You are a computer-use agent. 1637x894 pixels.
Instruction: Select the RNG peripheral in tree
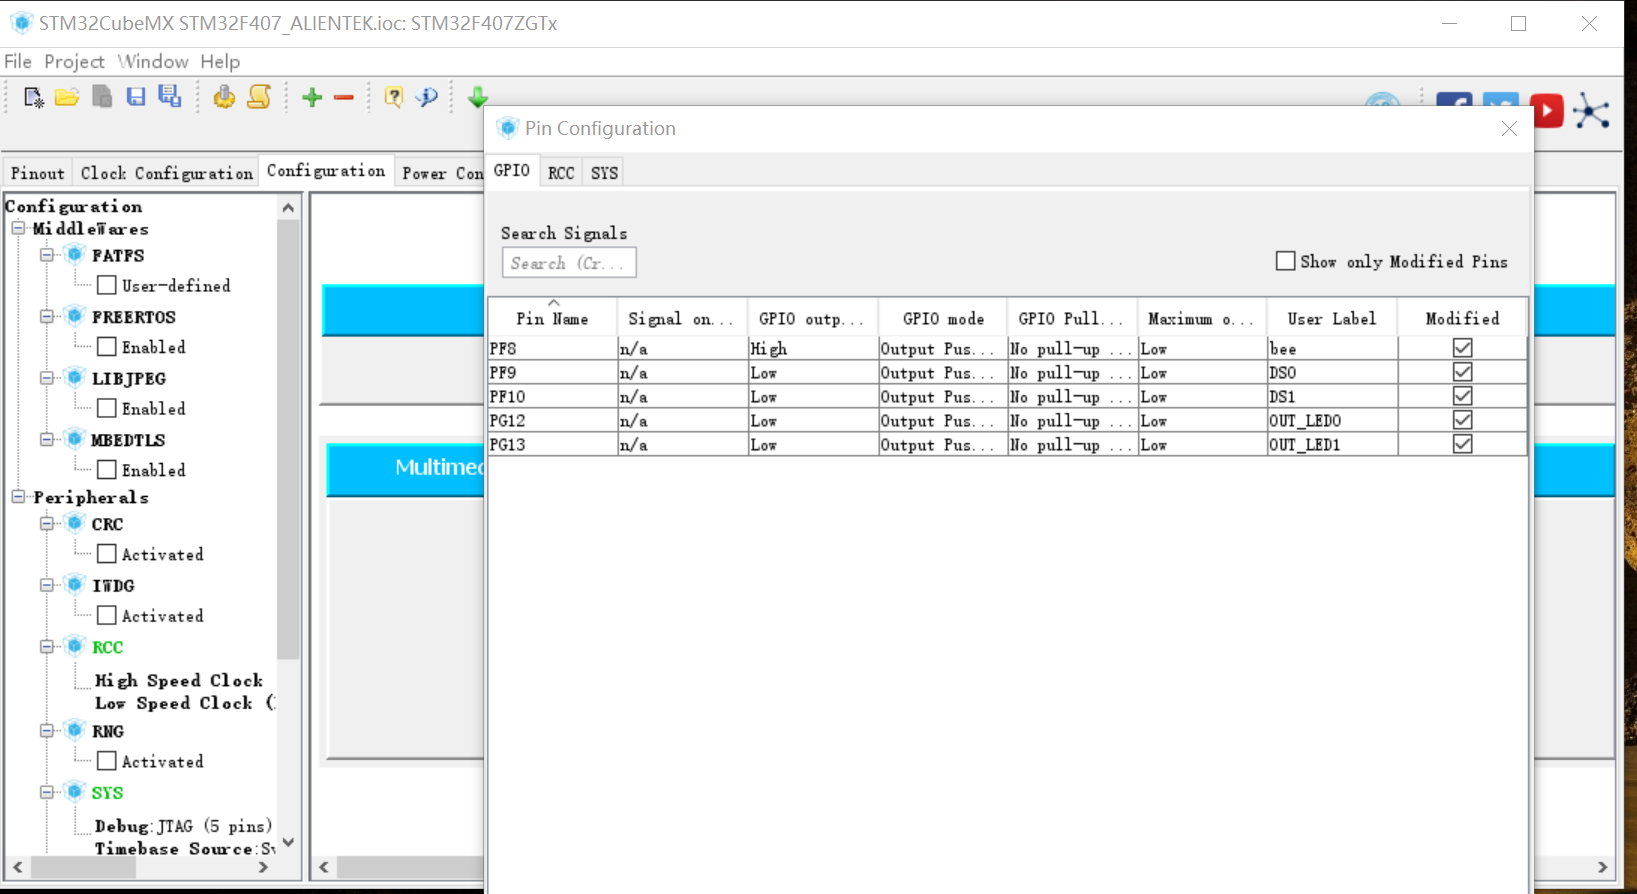tap(108, 731)
